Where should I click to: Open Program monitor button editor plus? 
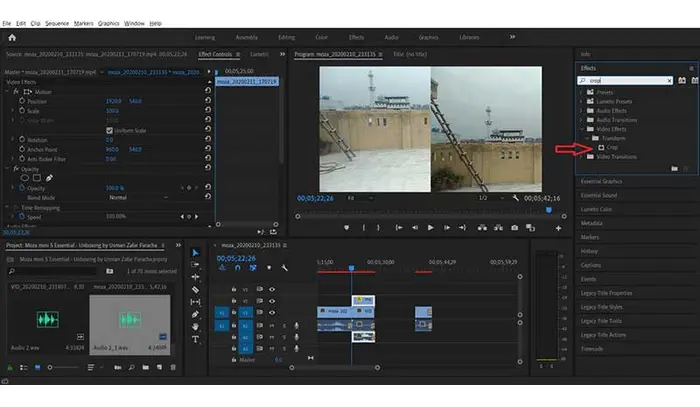pos(558,228)
